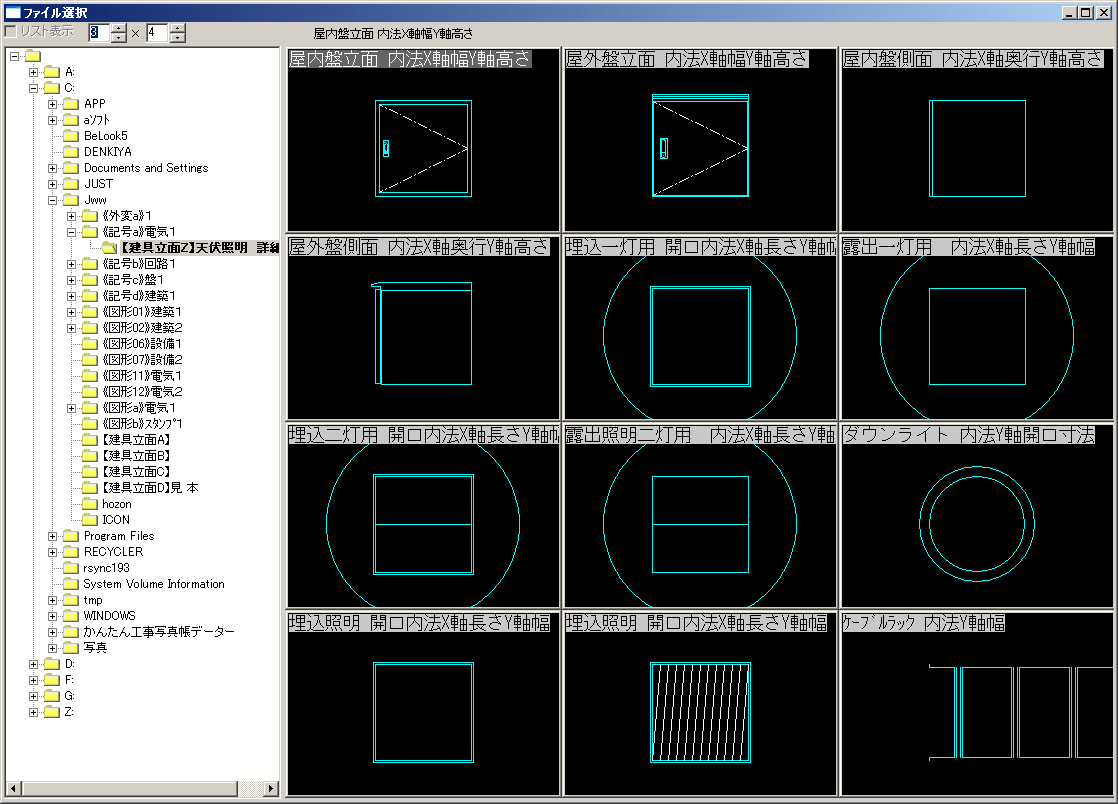Enable the リスト表示 checkbox
The width and height of the screenshot is (1118, 804).
pos(11,32)
